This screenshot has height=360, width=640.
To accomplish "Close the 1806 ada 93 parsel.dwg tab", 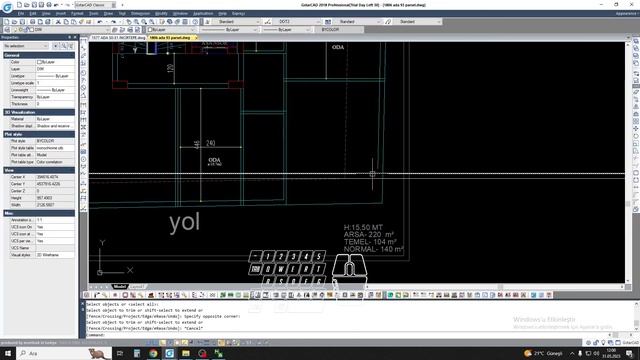I will [x=196, y=38].
